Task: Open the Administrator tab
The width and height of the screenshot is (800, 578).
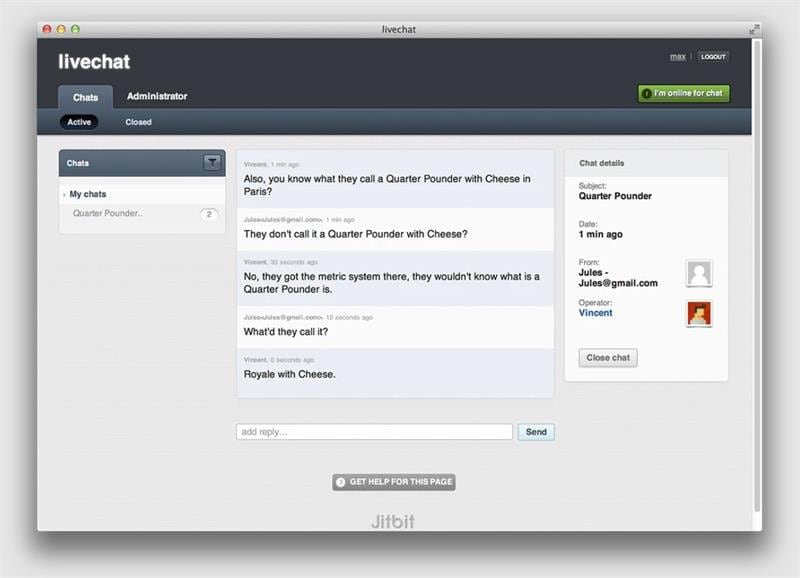Action: [x=157, y=96]
